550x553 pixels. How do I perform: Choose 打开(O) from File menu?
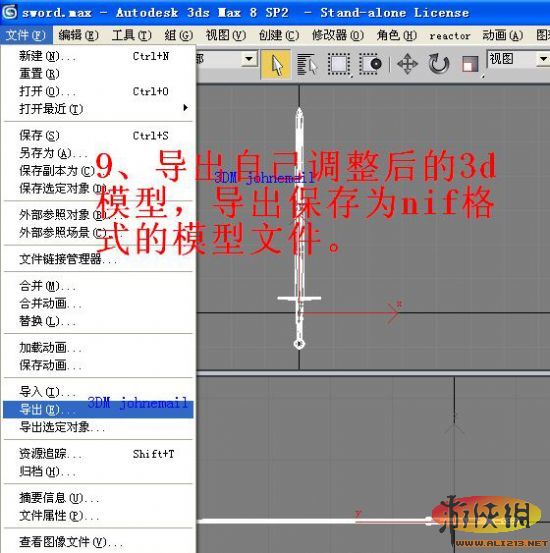coord(98,91)
